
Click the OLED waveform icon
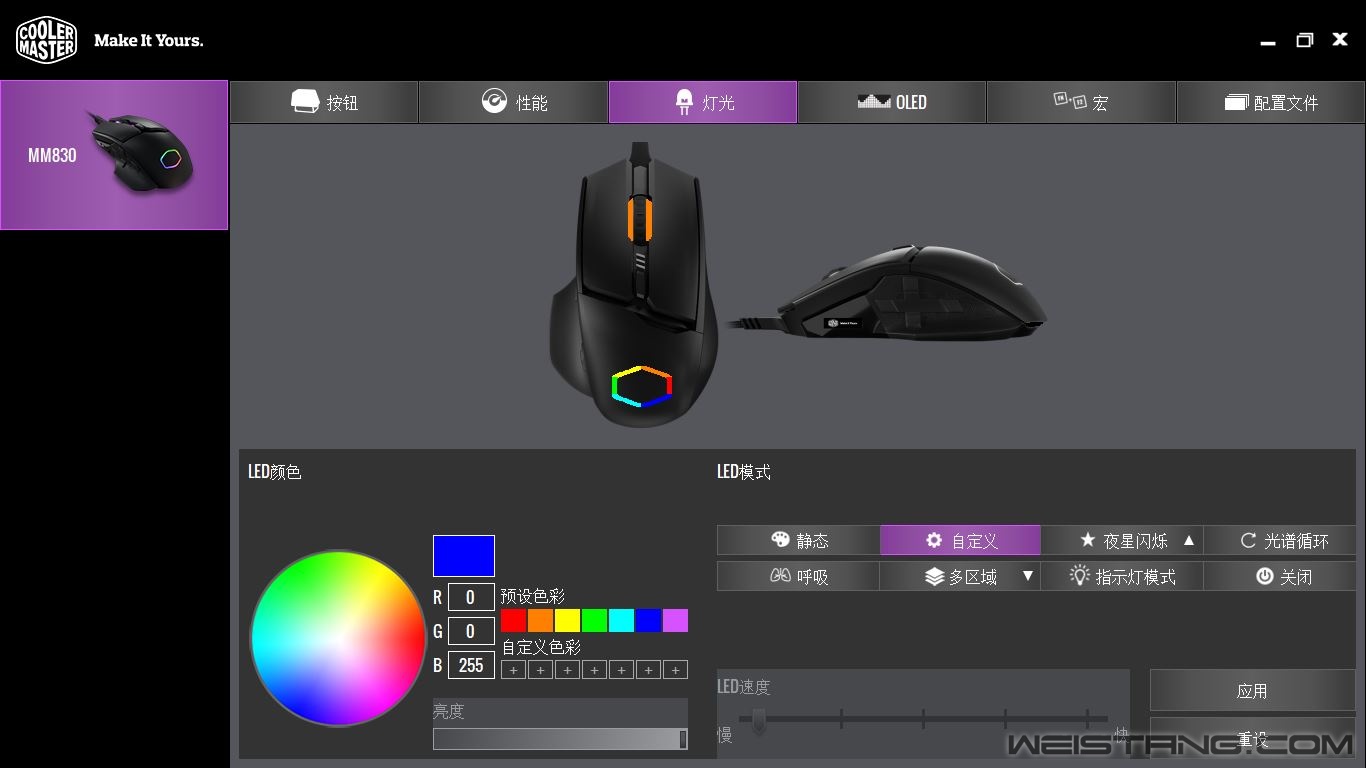point(874,101)
